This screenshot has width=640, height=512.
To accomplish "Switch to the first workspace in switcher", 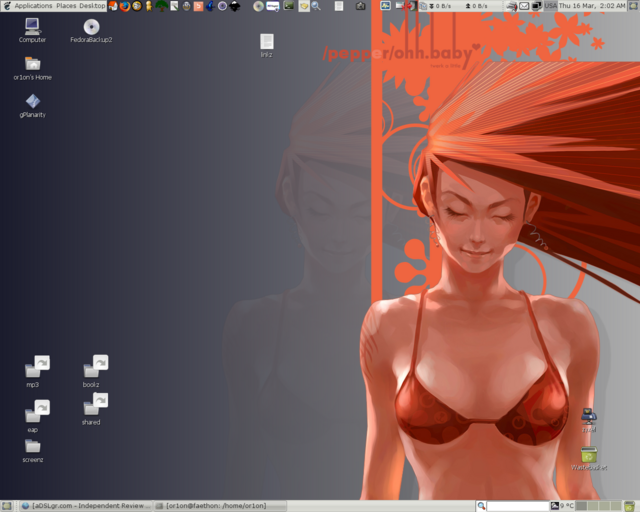I will point(581,506).
